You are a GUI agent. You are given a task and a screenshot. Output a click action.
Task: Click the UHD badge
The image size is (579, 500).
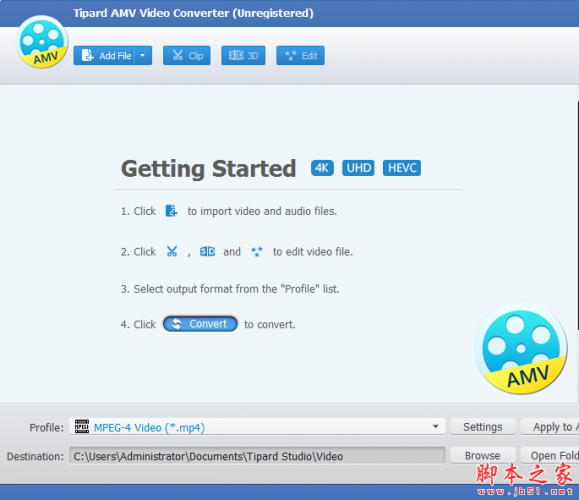[x=358, y=168]
